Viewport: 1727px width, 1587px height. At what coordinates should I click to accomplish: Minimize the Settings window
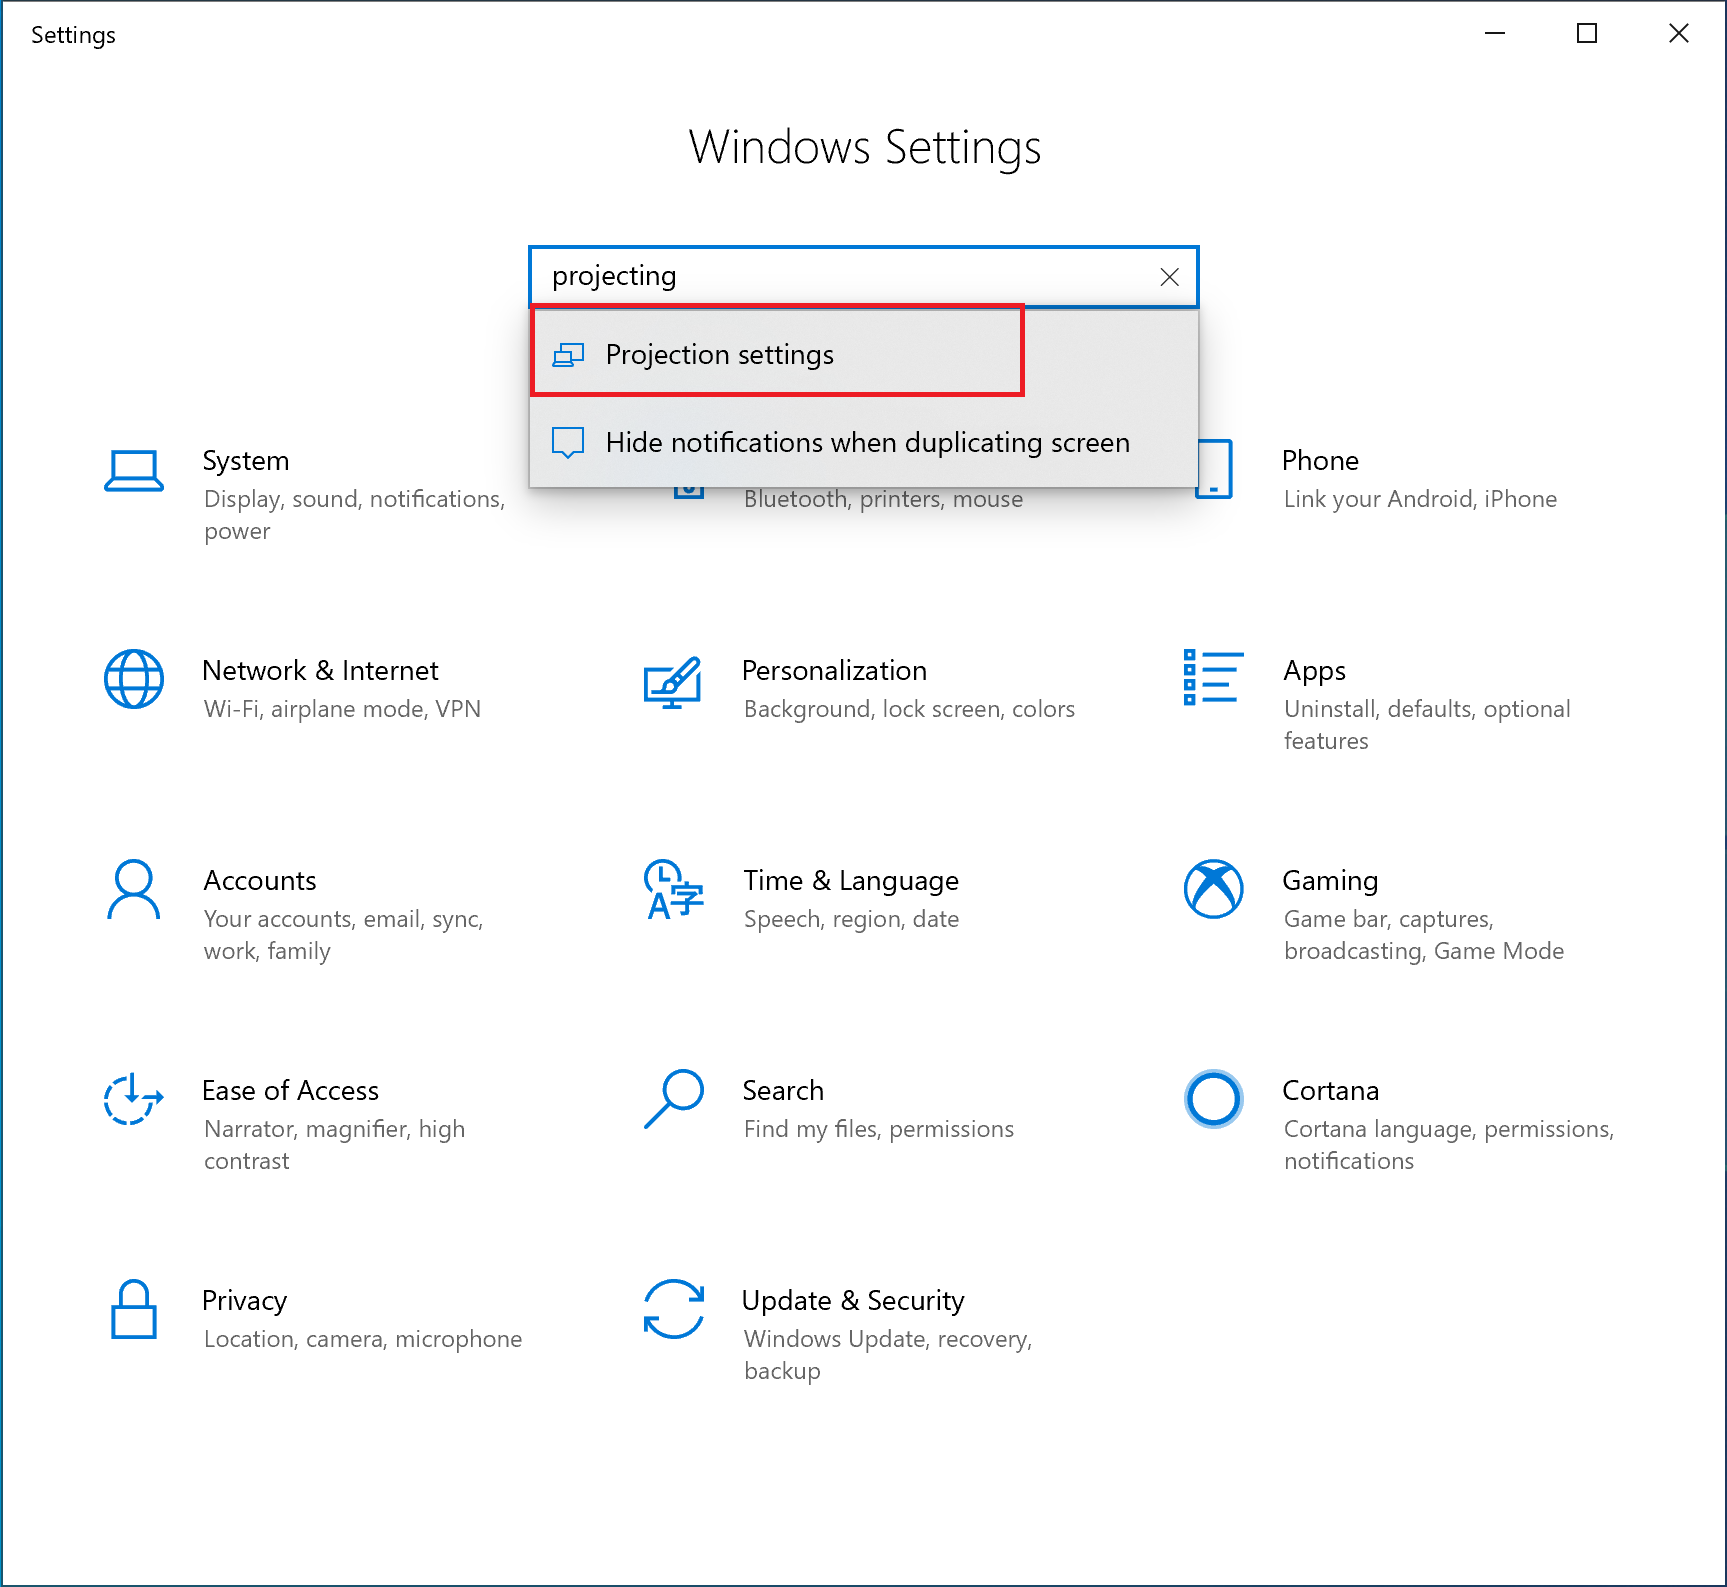pos(1495,34)
